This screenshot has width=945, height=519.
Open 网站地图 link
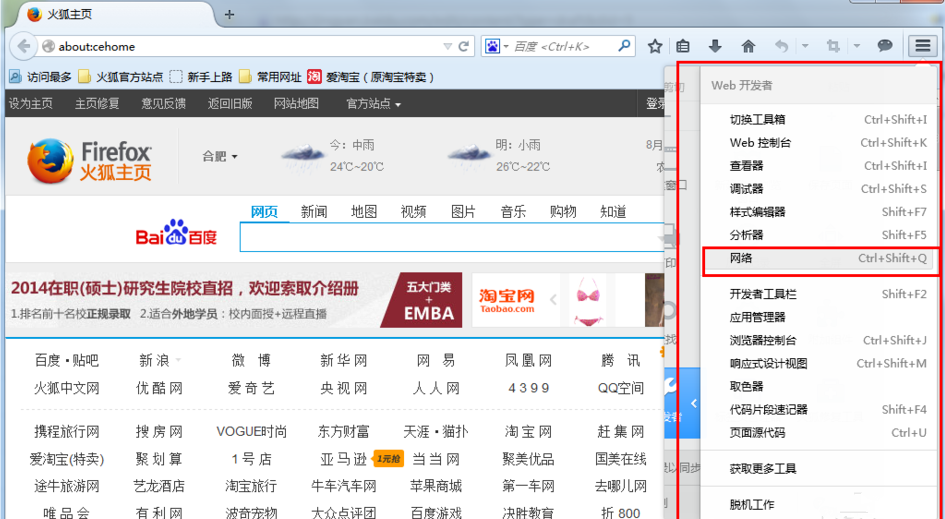coord(296,104)
